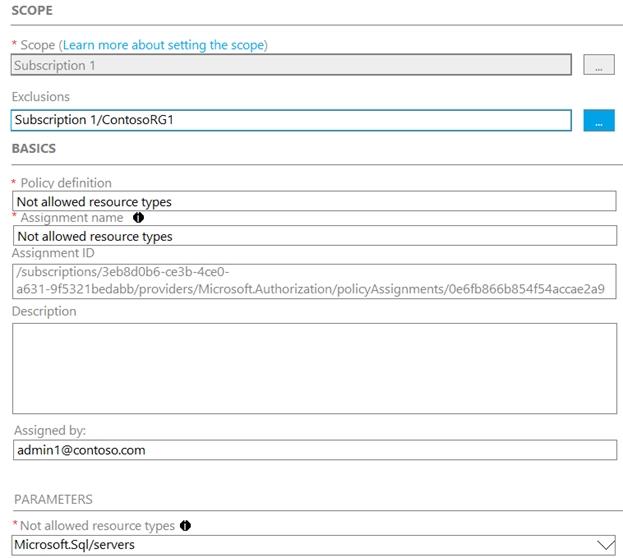The width and height of the screenshot is (623, 558).
Task: Click the grey Scope picker ellipsis button
Action: (599, 65)
